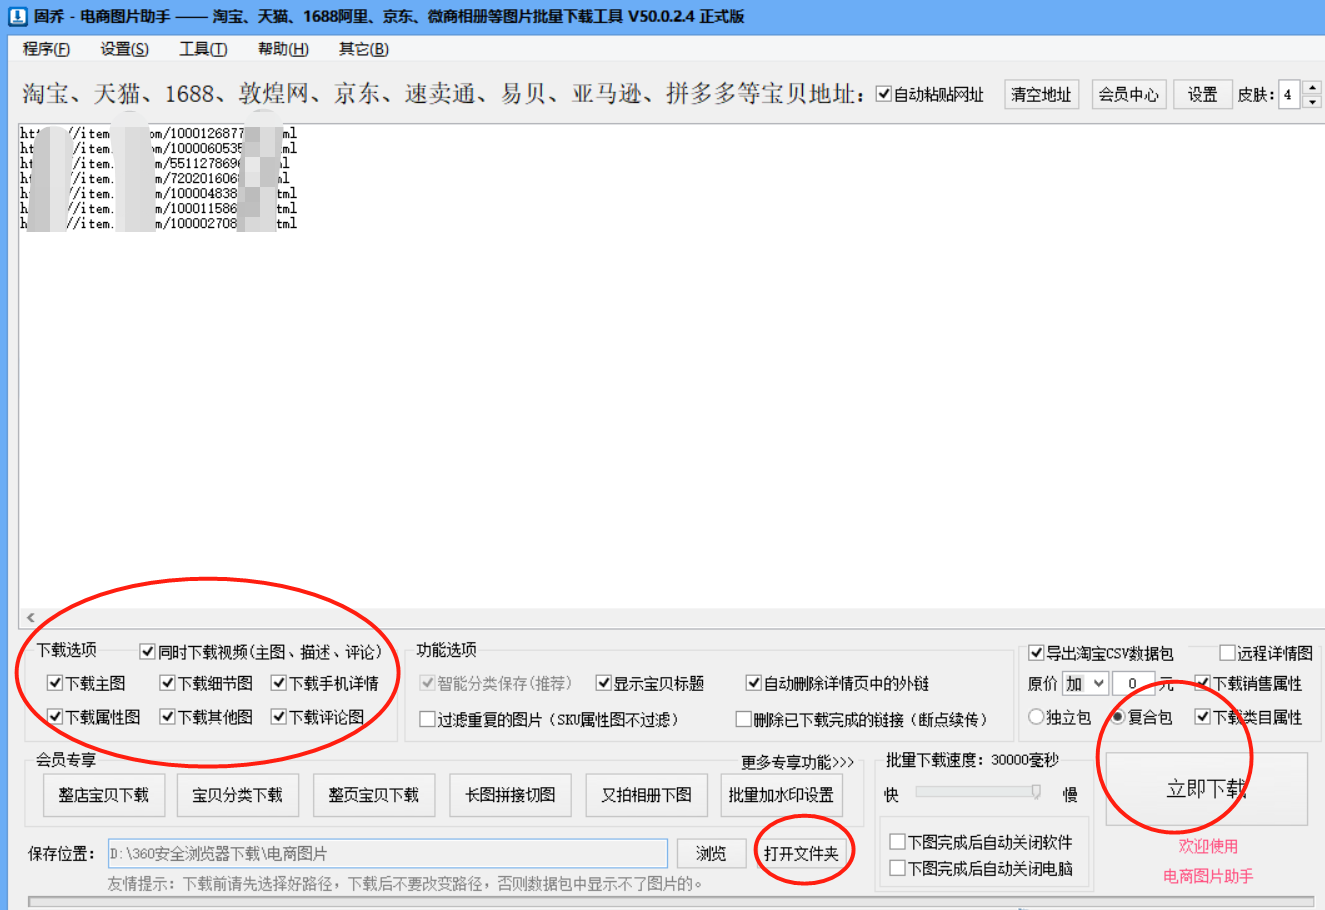Uncheck 下载主图
The image size is (1325, 910).
click(x=55, y=684)
